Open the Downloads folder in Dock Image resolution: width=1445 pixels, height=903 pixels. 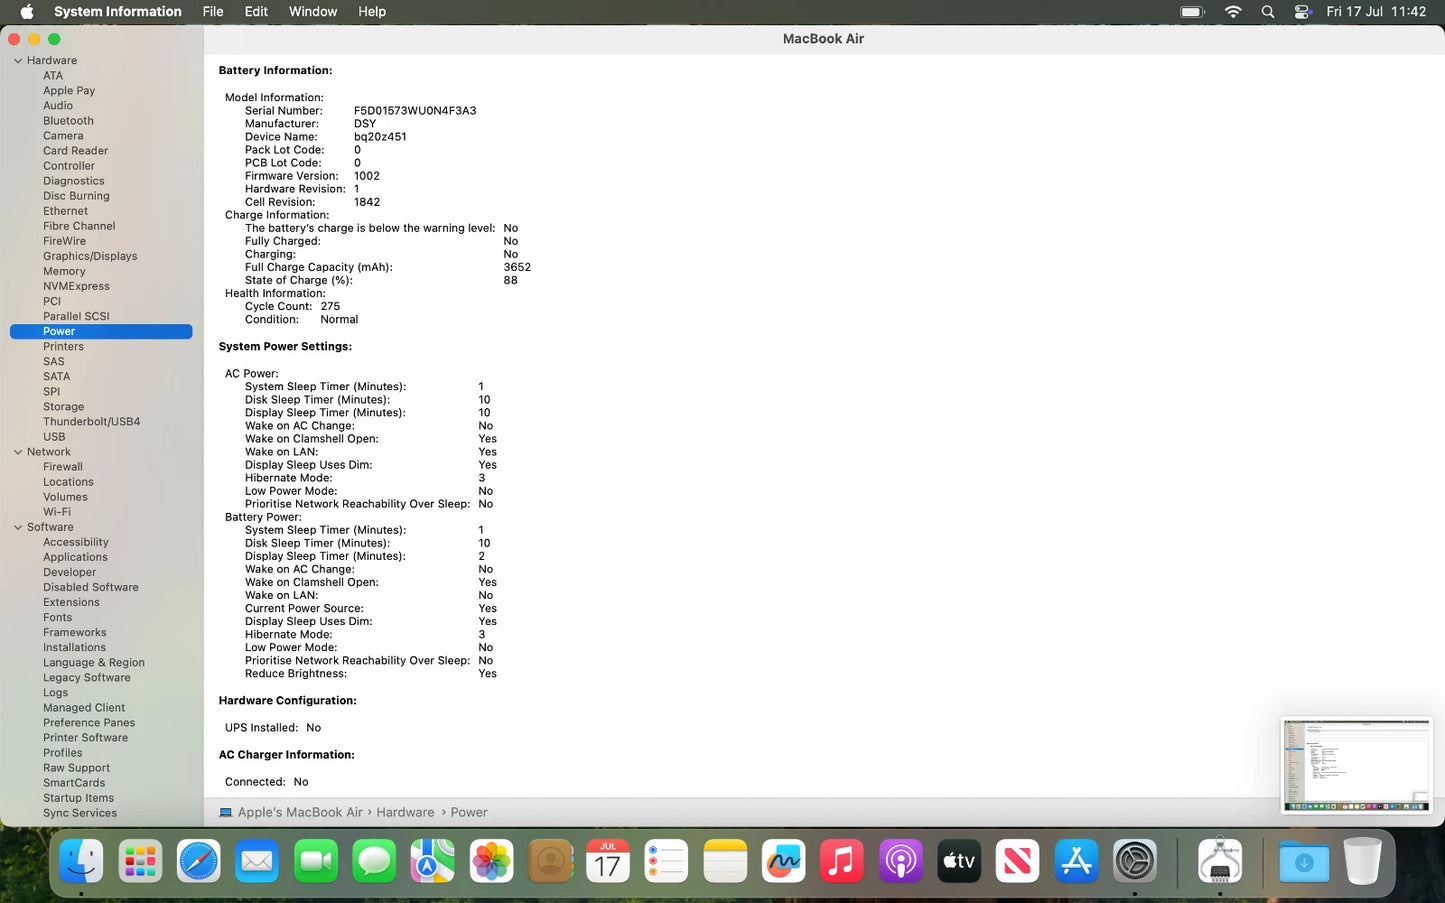coord(1304,860)
